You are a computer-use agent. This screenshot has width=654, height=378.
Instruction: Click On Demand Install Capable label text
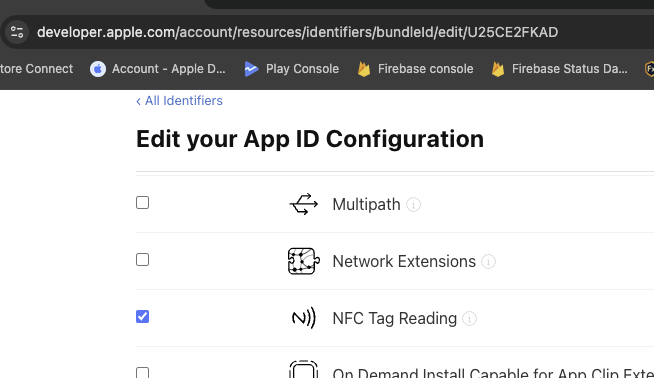coord(493,373)
